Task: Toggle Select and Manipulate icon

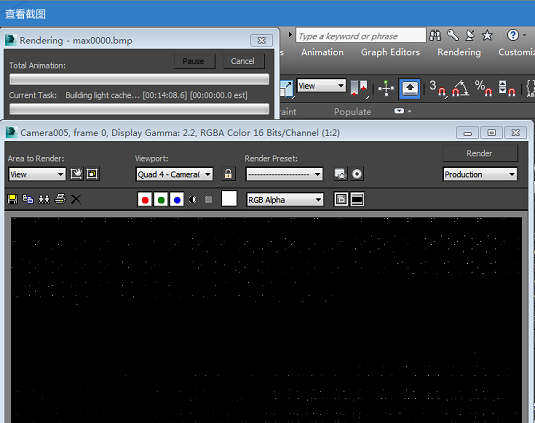Action: click(x=386, y=89)
